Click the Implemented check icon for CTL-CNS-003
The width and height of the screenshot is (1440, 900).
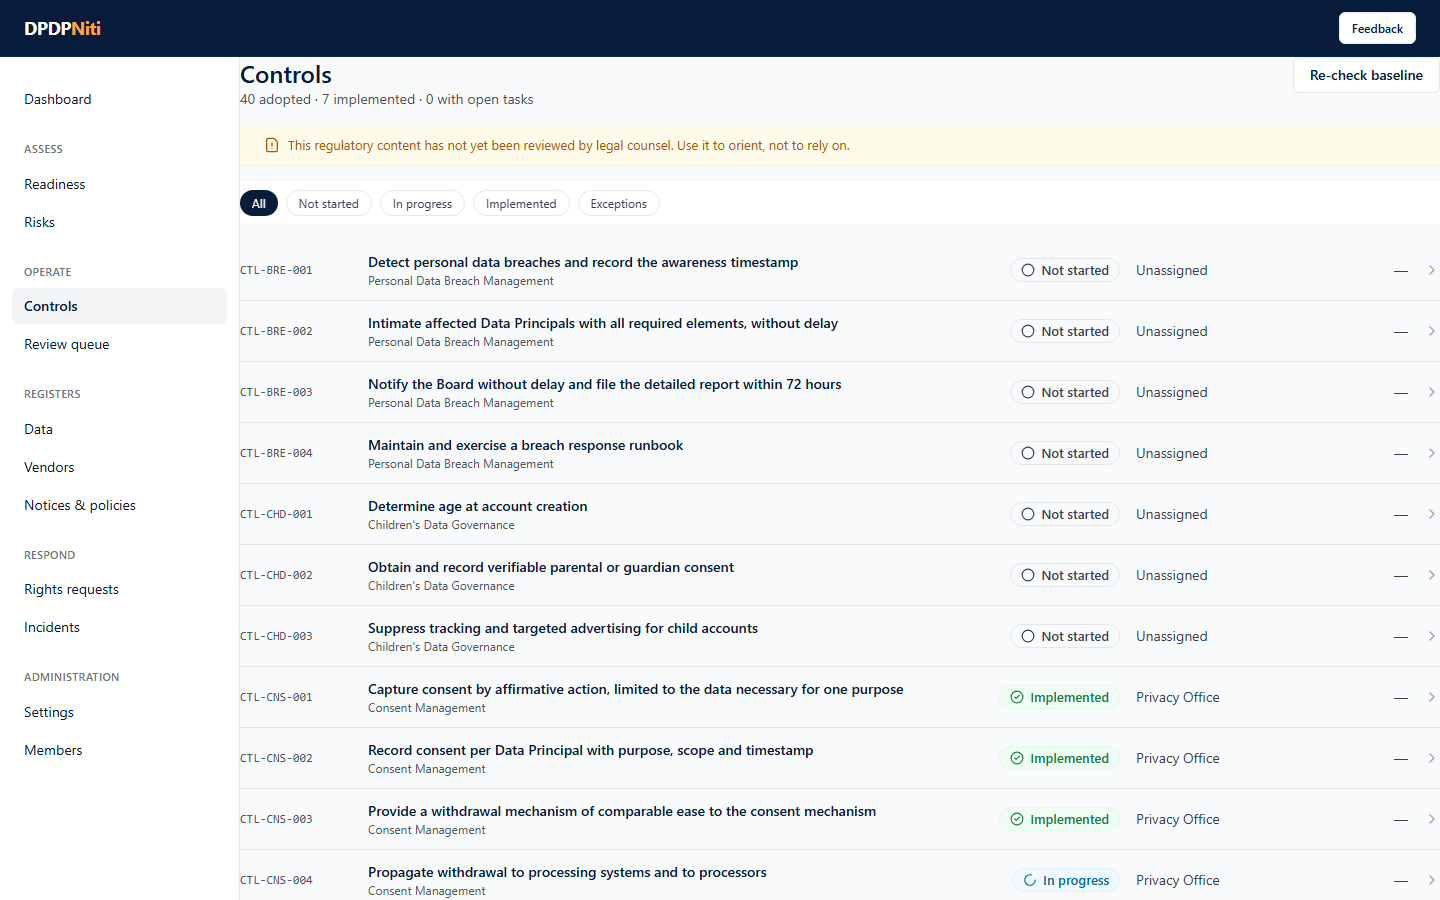click(x=1017, y=819)
